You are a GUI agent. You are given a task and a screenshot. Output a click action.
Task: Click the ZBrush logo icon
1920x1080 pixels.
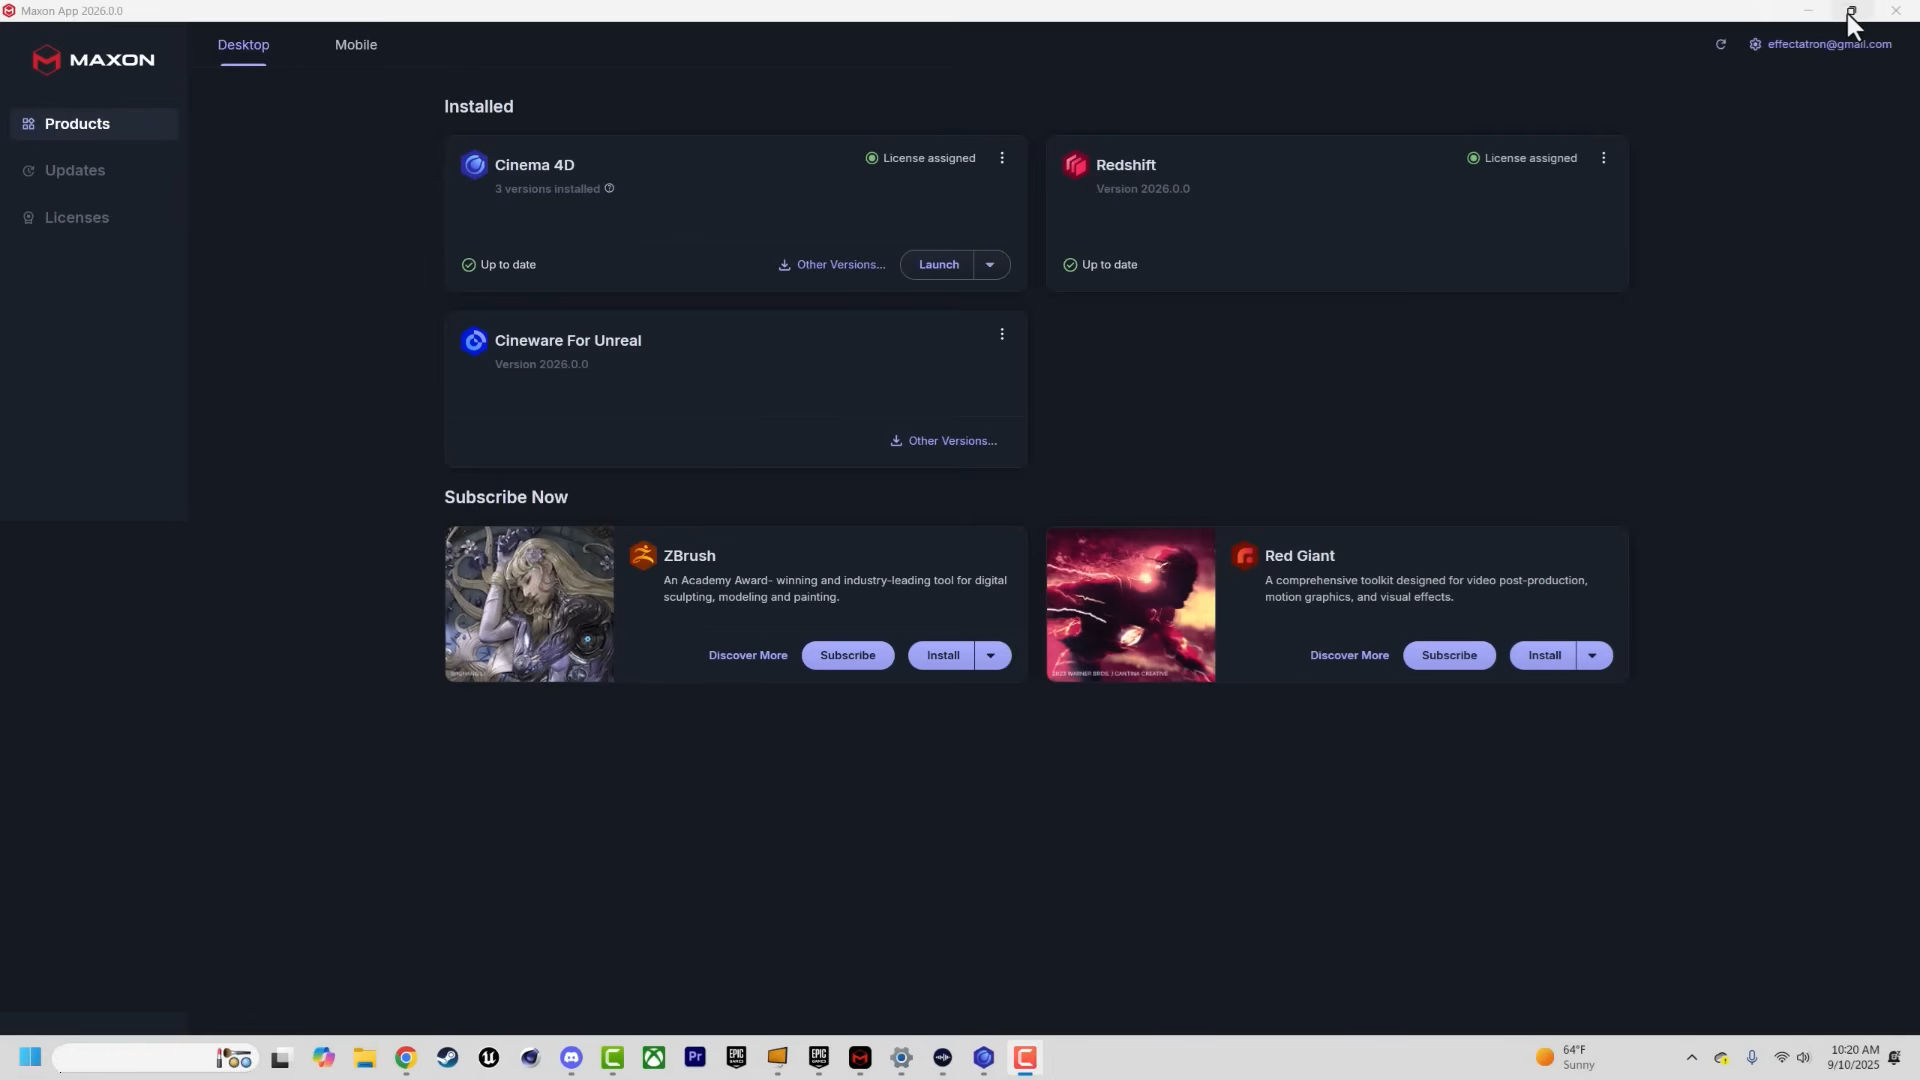pos(643,556)
